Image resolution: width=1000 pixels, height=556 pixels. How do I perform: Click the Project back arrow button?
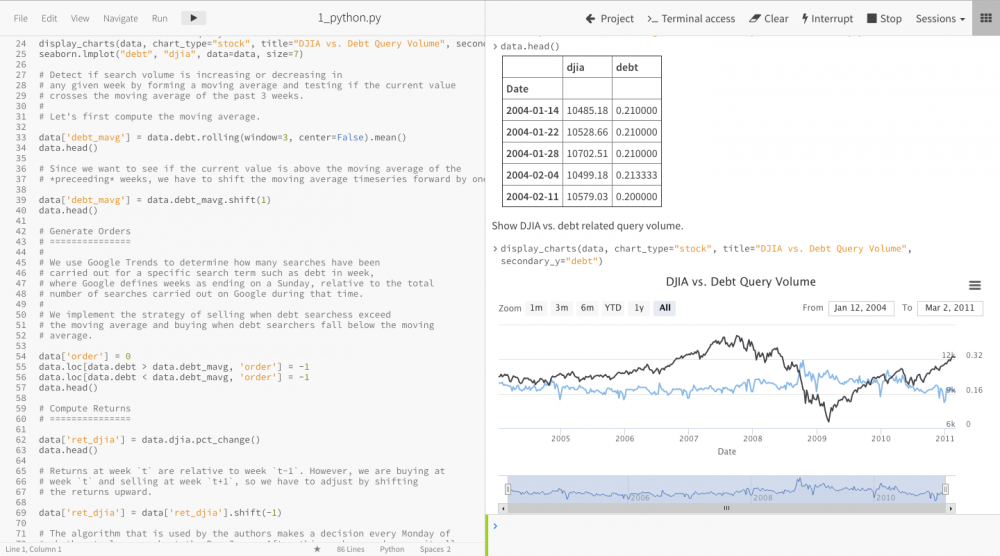(610, 18)
